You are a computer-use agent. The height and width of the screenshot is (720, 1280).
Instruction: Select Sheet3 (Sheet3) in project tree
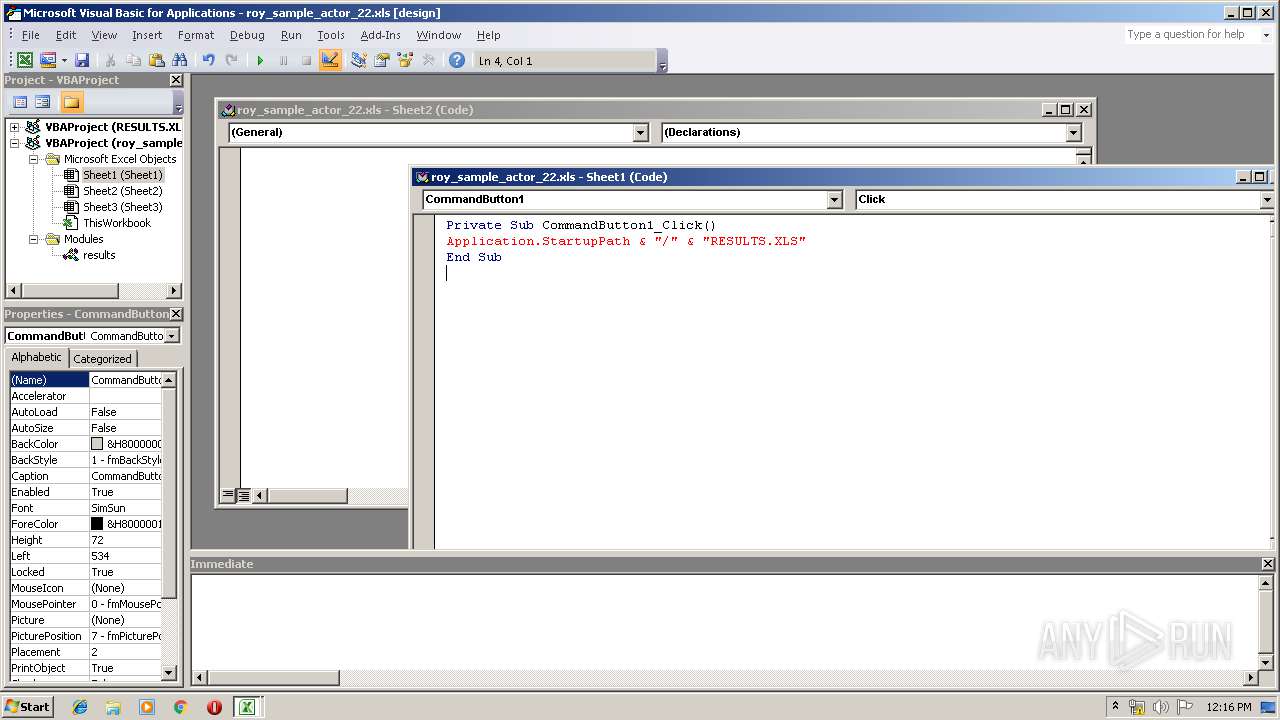[122, 207]
